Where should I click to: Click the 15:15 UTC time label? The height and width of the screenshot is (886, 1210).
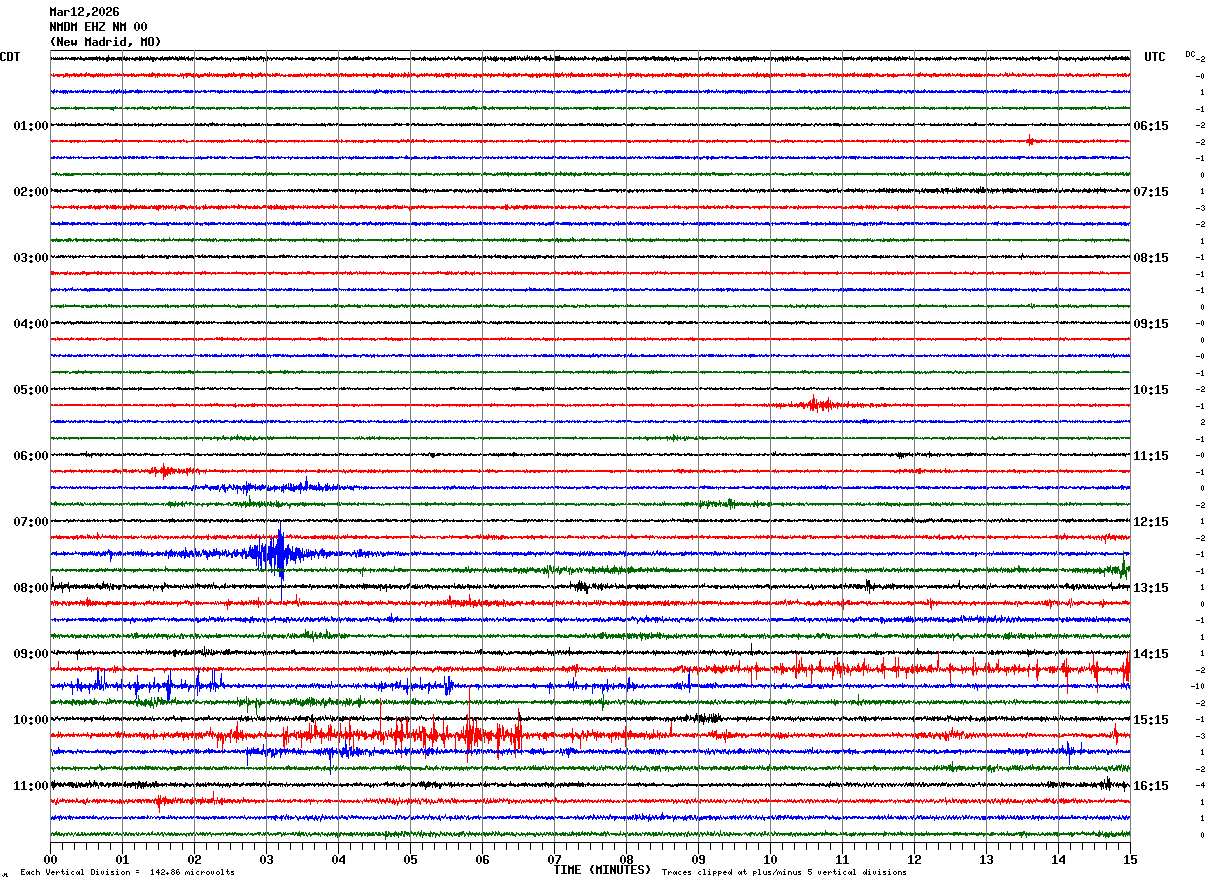pyautogui.click(x=1151, y=720)
